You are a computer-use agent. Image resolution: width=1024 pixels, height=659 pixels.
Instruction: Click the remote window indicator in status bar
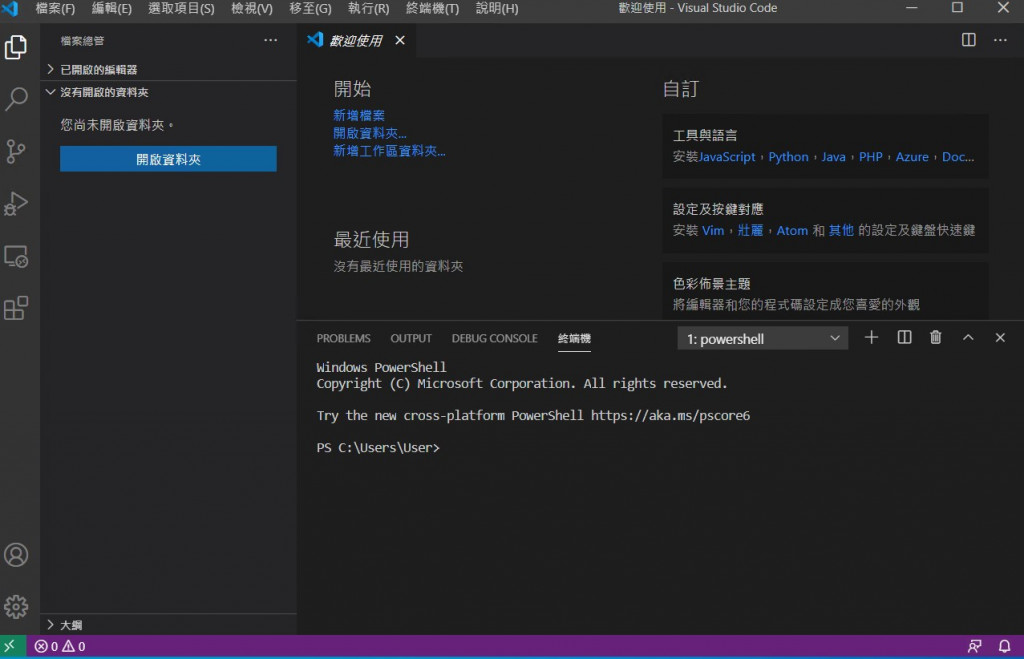coord(10,646)
